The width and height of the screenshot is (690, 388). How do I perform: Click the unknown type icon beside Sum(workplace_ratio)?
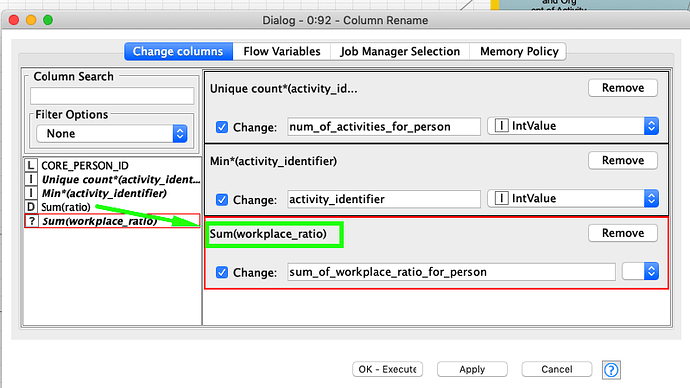[x=31, y=221]
